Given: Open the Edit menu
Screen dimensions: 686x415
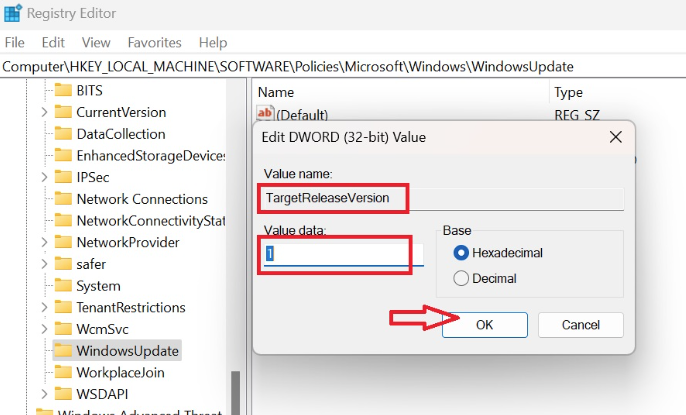Looking at the screenshot, I should coord(53,43).
